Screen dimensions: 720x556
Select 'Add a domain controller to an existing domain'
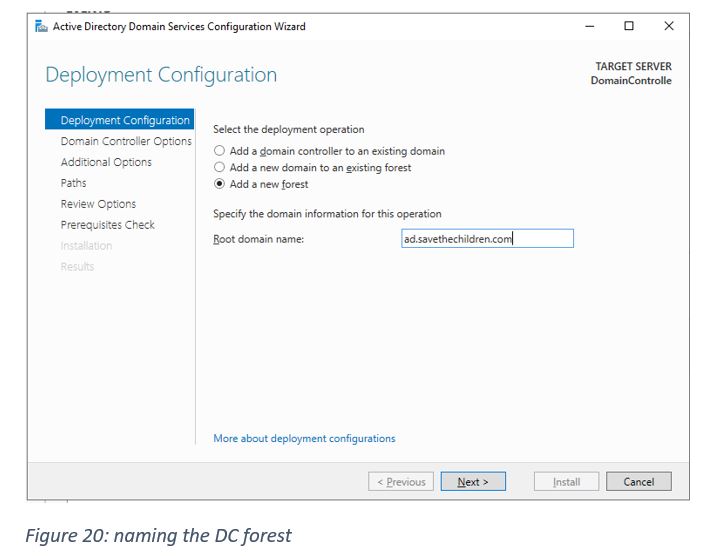[x=220, y=151]
